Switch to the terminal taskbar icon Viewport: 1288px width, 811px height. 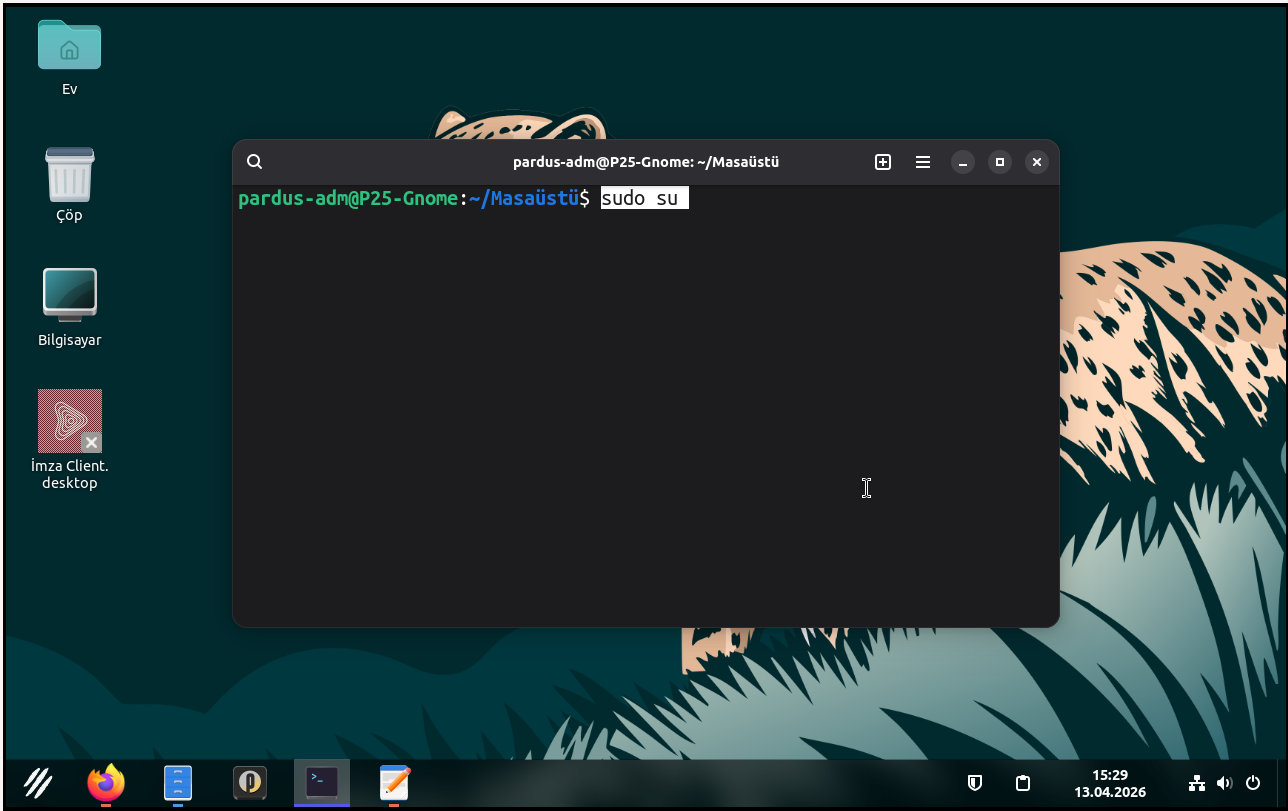tap(322, 782)
